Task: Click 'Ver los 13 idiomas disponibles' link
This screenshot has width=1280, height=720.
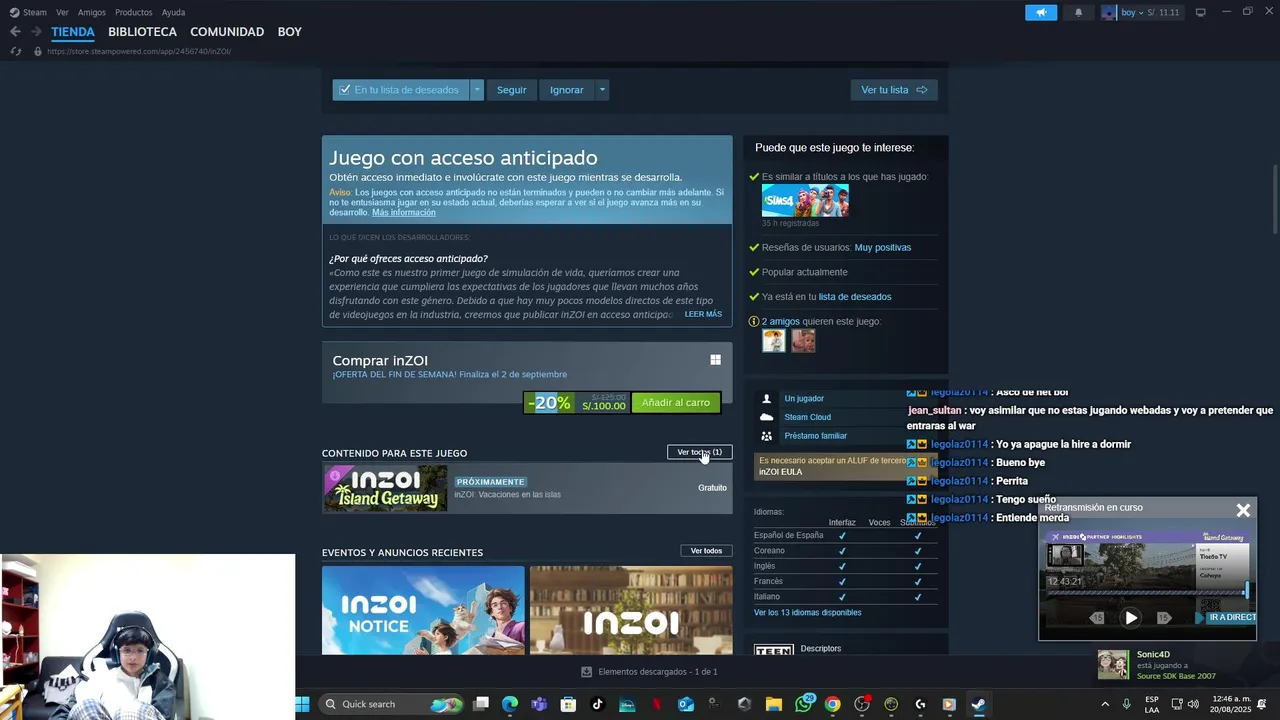Action: pos(807,613)
